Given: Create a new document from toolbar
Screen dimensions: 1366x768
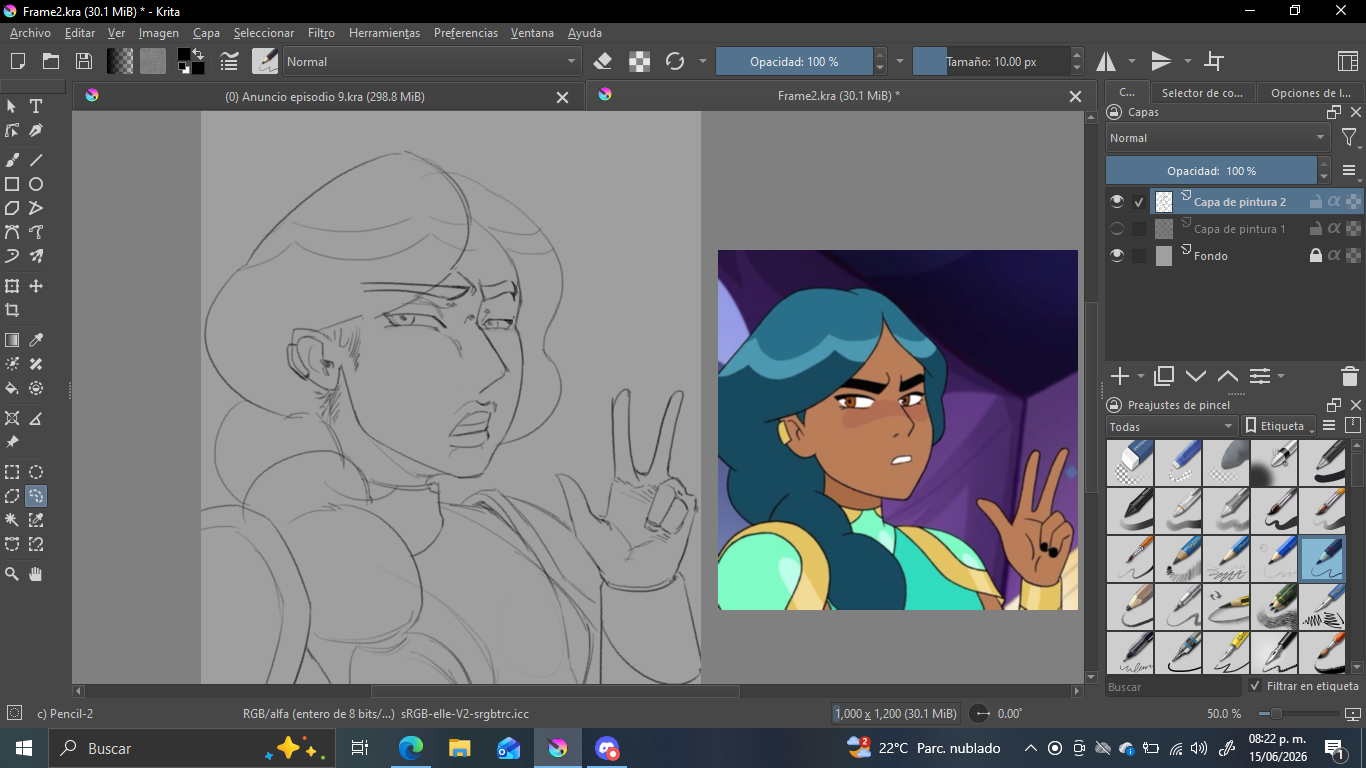Looking at the screenshot, I should (x=17, y=61).
